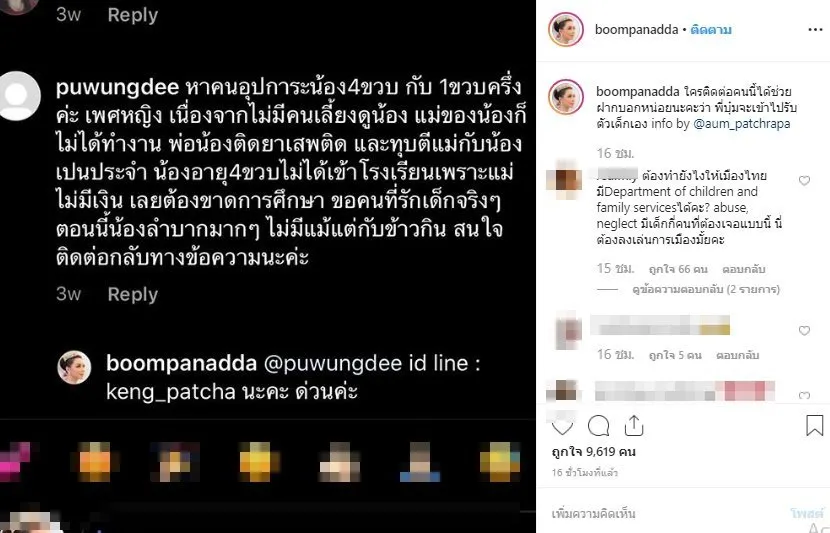
Task: View ถูกใจ 66 คน likes list
Action: pos(678,269)
